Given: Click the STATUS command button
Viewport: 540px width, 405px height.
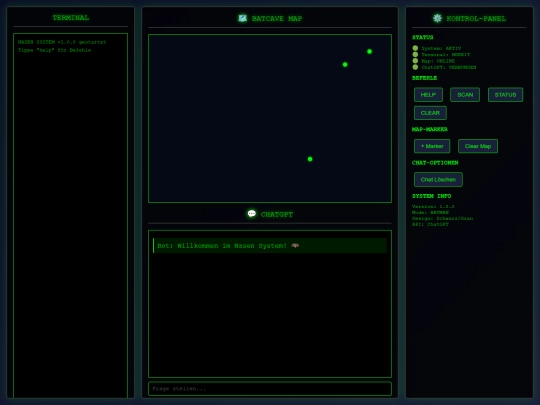Looking at the screenshot, I should coord(505,95).
